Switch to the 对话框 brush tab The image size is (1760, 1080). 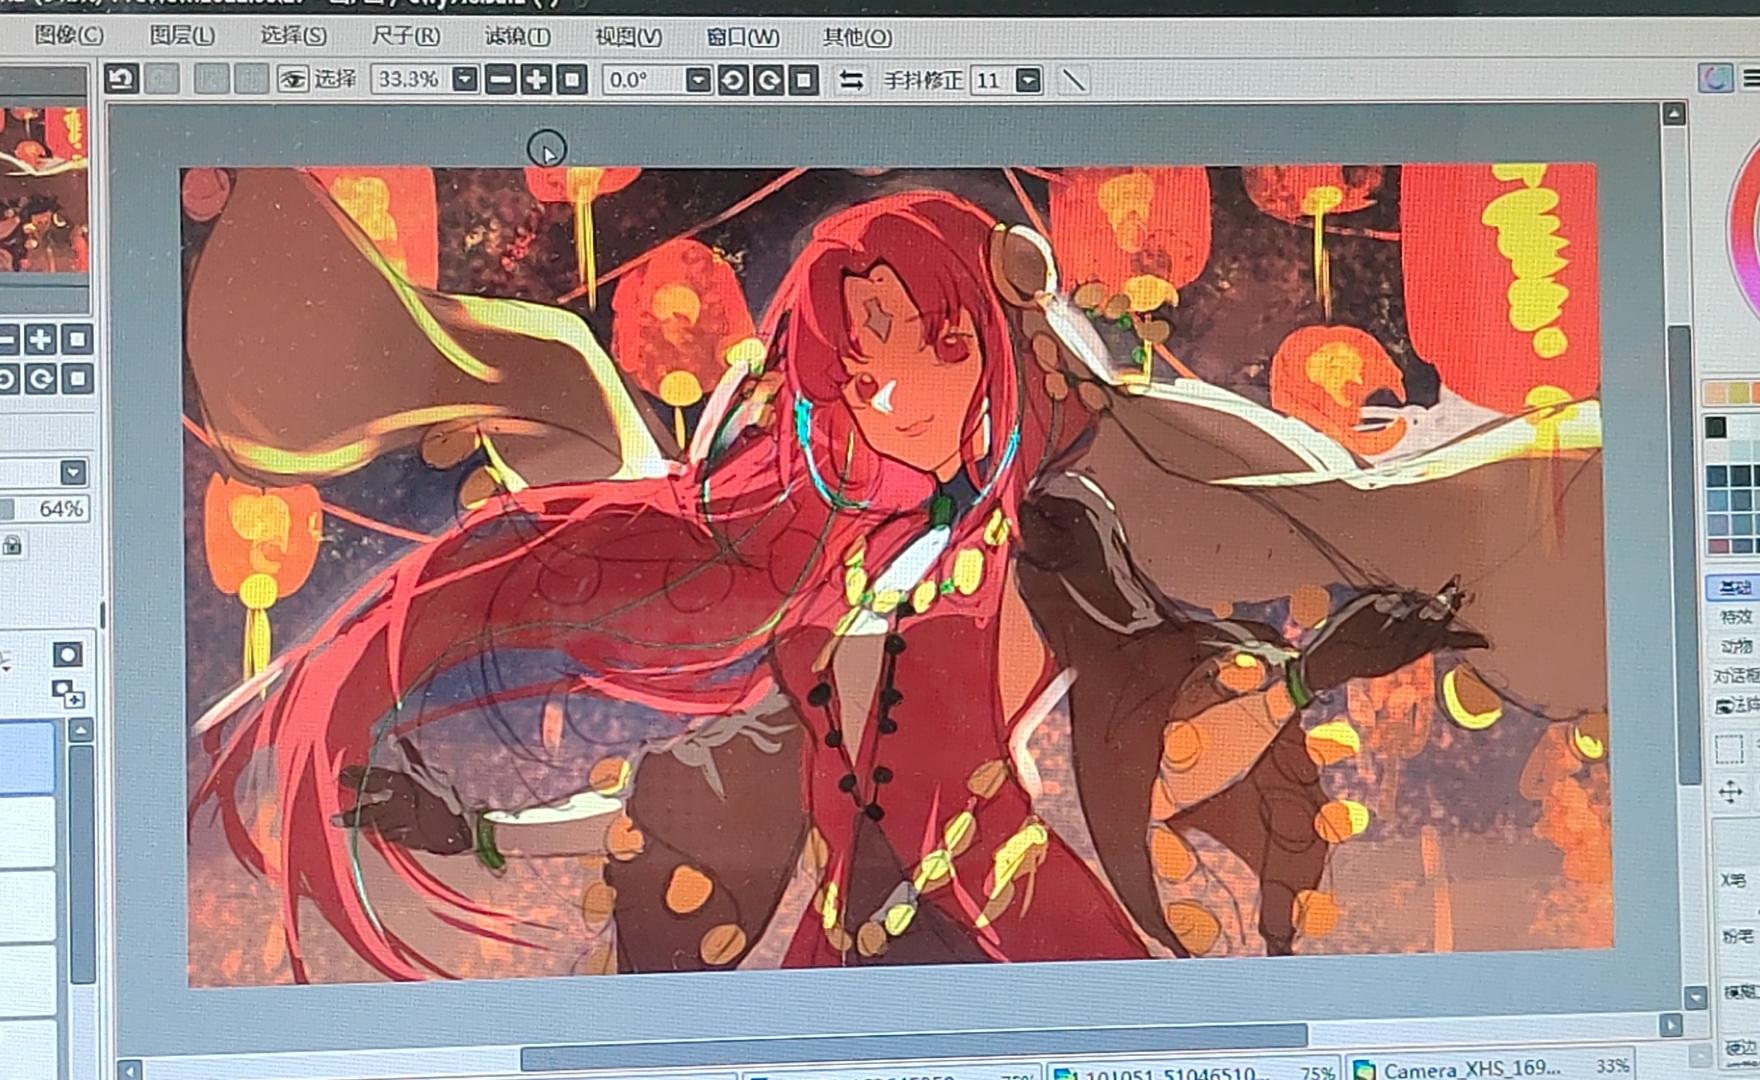tap(1736, 676)
